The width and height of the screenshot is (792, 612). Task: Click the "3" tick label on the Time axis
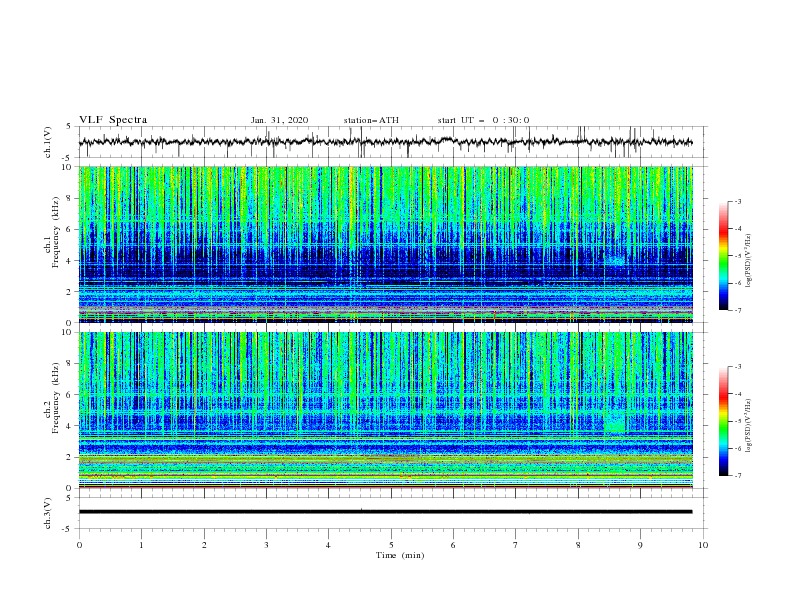point(266,545)
